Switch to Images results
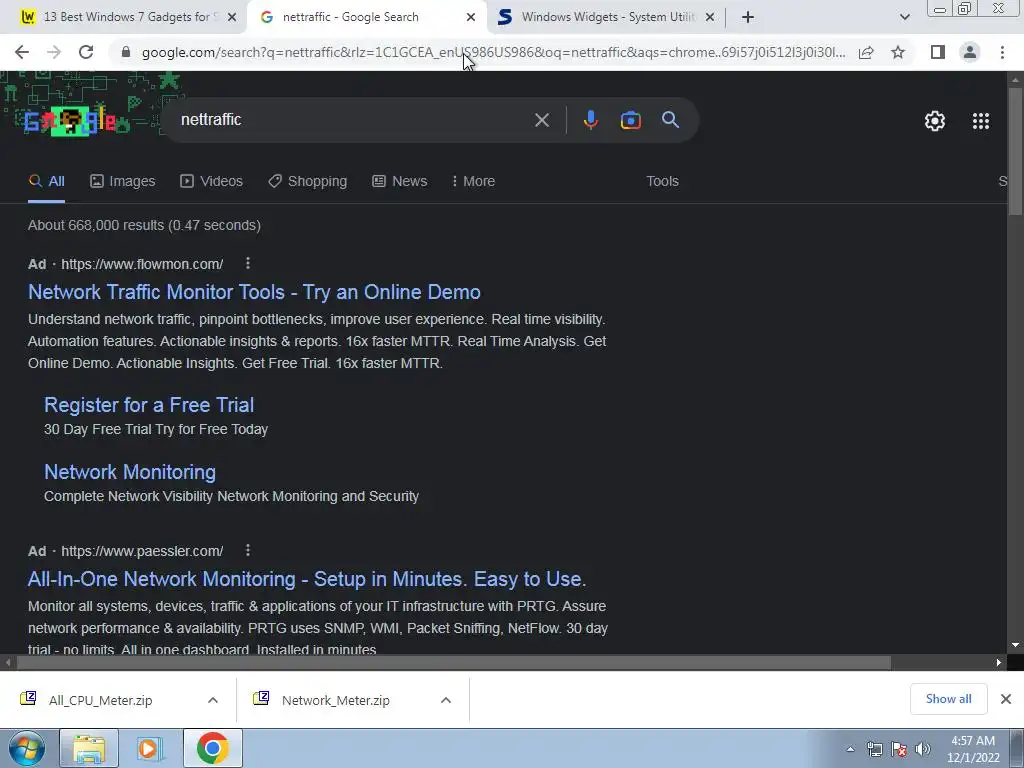Screen dimensions: 1024x768 123,182
